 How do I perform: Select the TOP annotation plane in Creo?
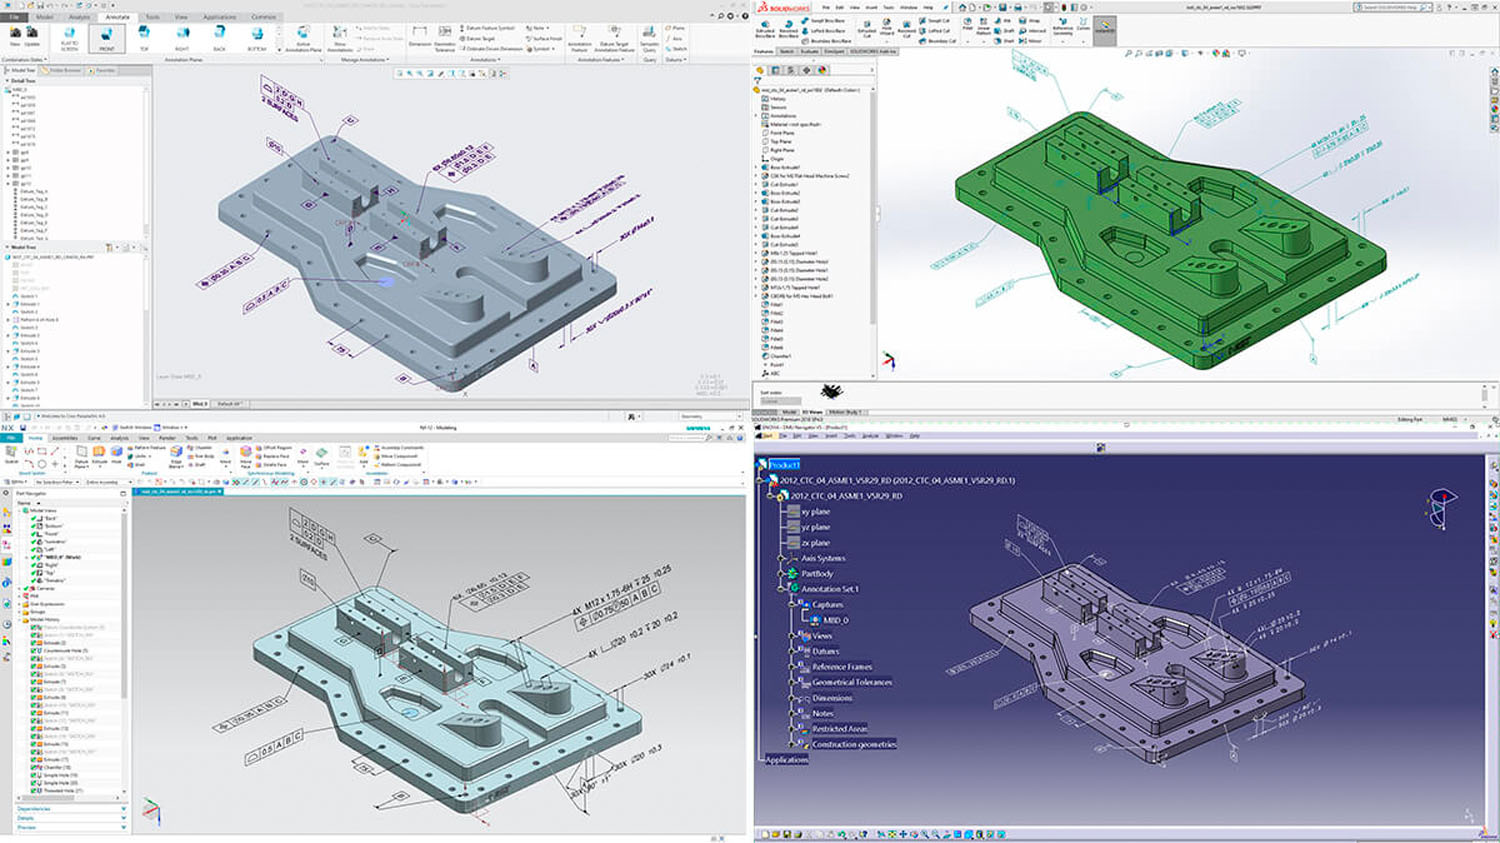click(144, 40)
